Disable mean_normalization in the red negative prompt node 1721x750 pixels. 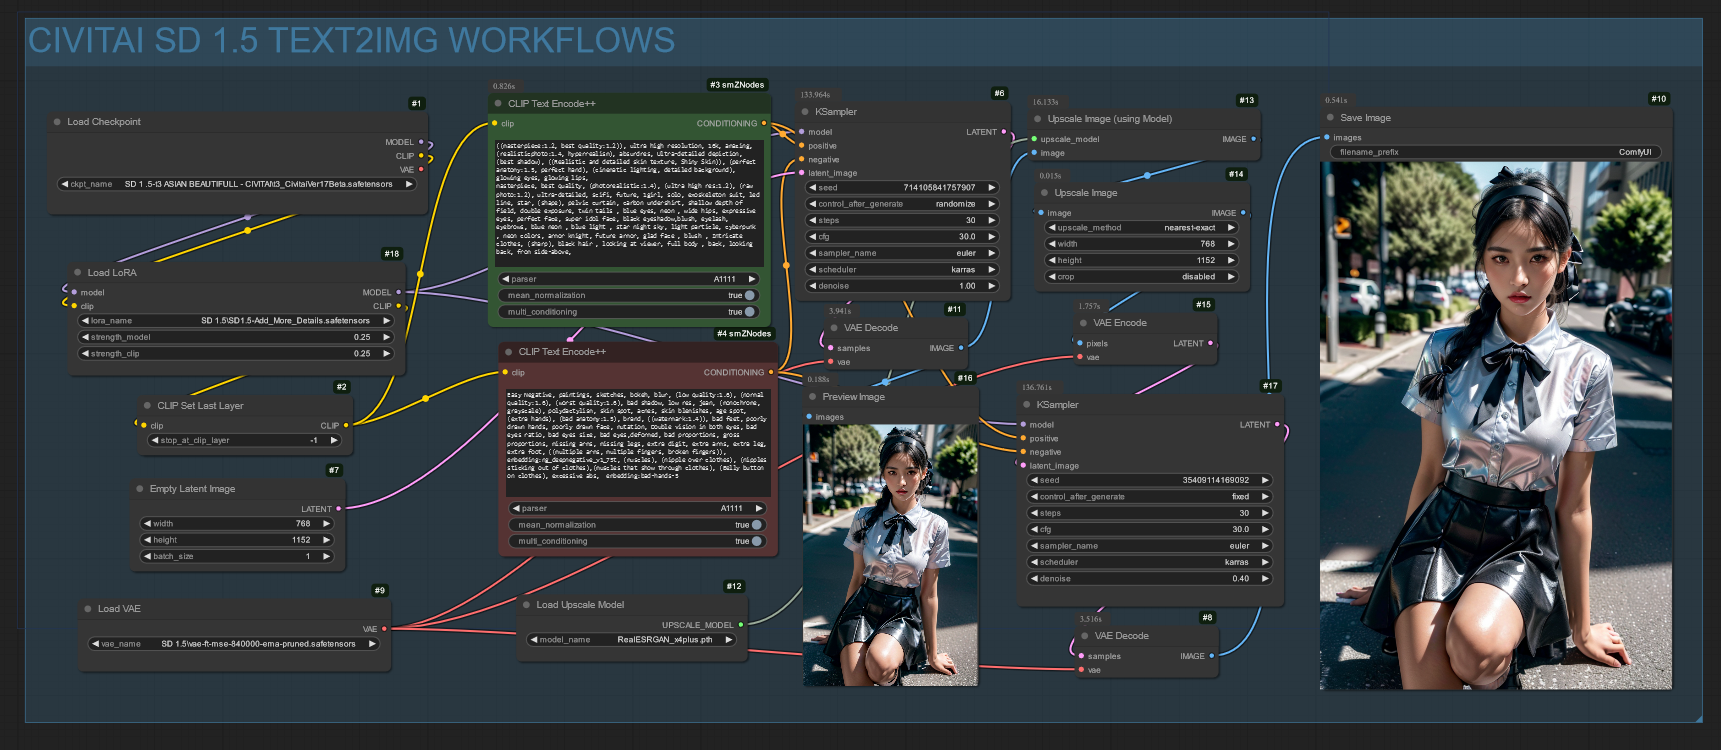coord(756,525)
